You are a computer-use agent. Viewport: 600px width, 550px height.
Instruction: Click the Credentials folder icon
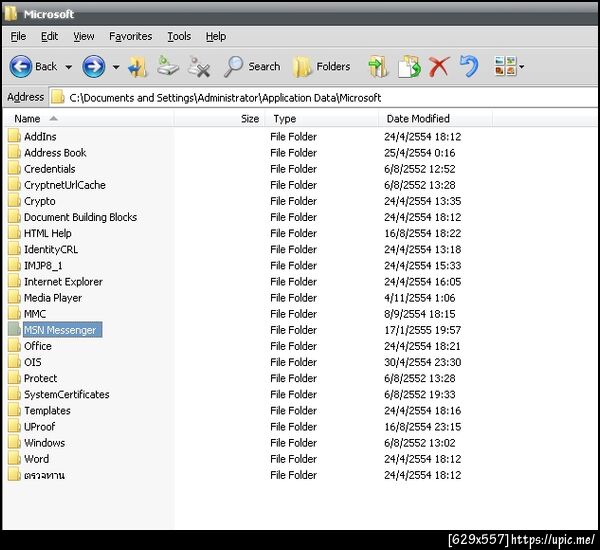point(15,168)
